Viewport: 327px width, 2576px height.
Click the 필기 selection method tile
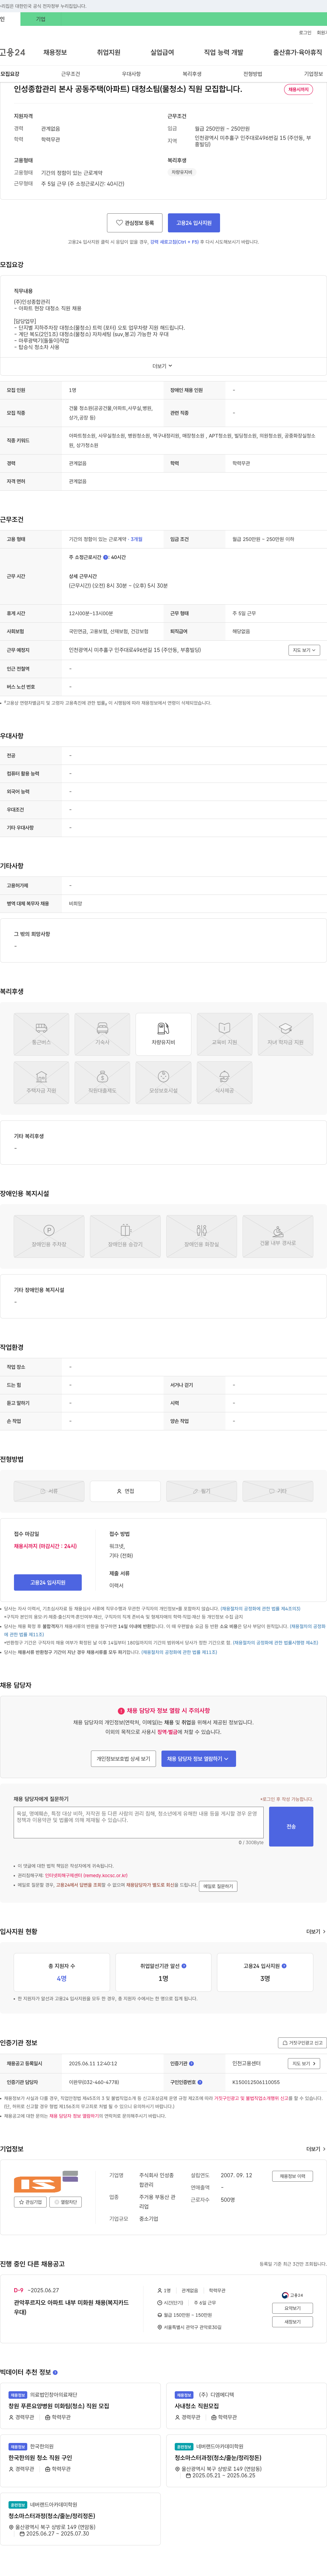[201, 1491]
